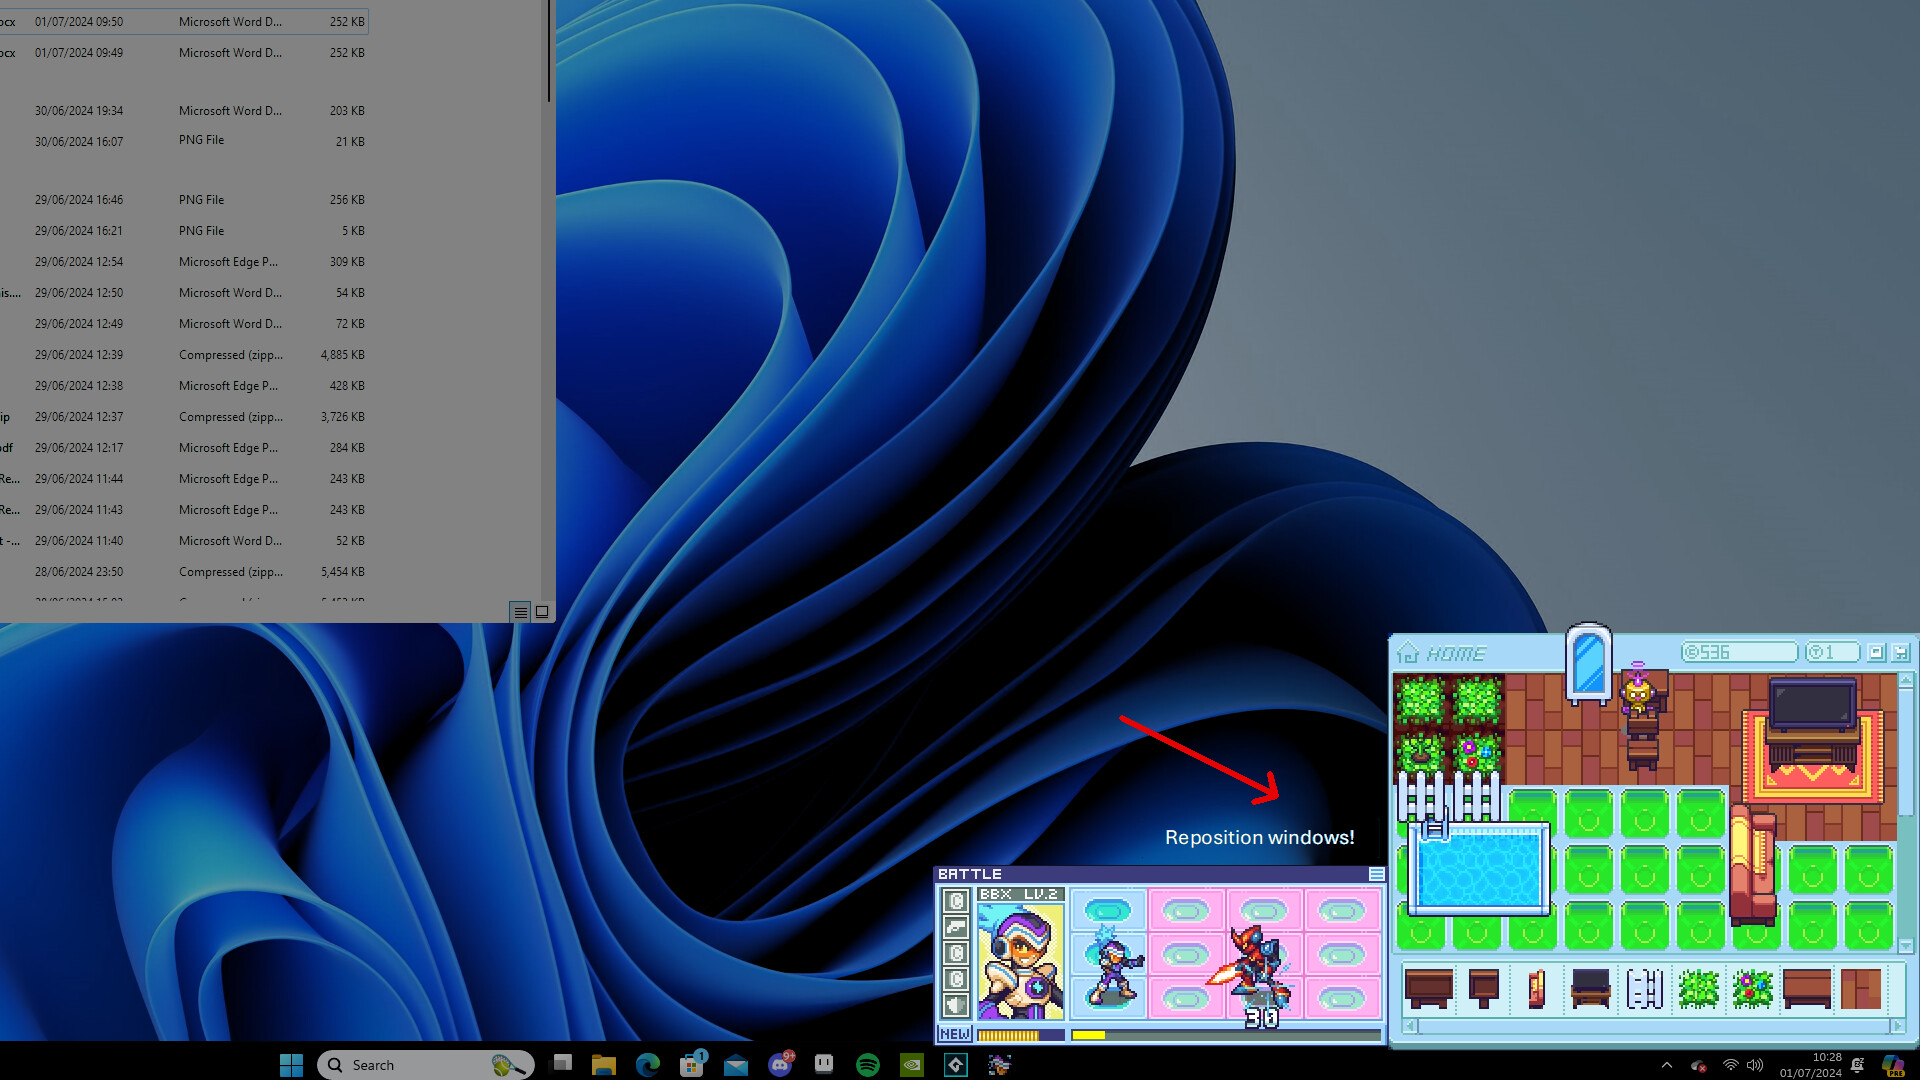Select the home icon in top-left game panel
This screenshot has width=1920, height=1080.
[1407, 653]
